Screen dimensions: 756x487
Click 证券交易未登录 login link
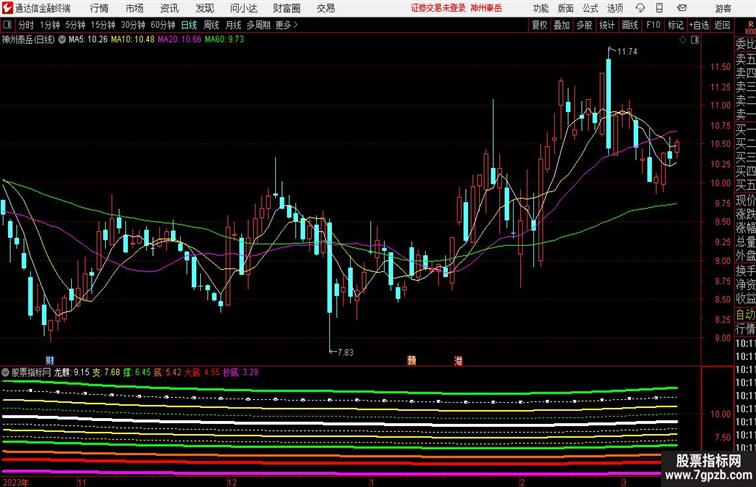pyautogui.click(x=438, y=8)
